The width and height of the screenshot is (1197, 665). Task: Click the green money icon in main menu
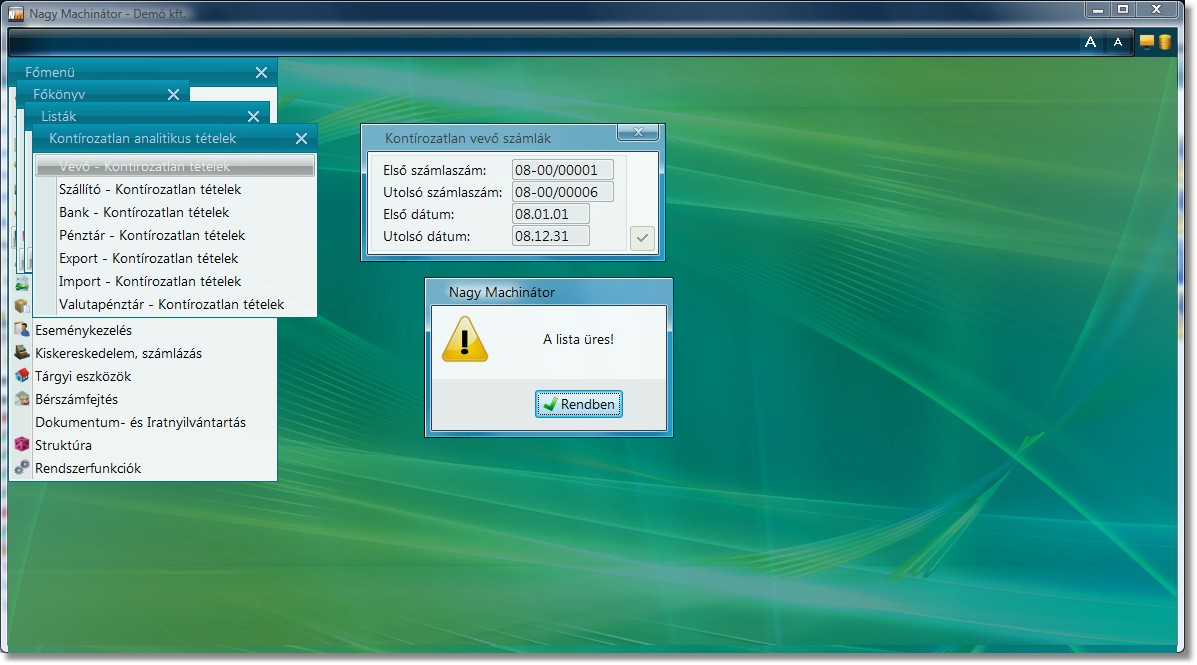[22, 284]
